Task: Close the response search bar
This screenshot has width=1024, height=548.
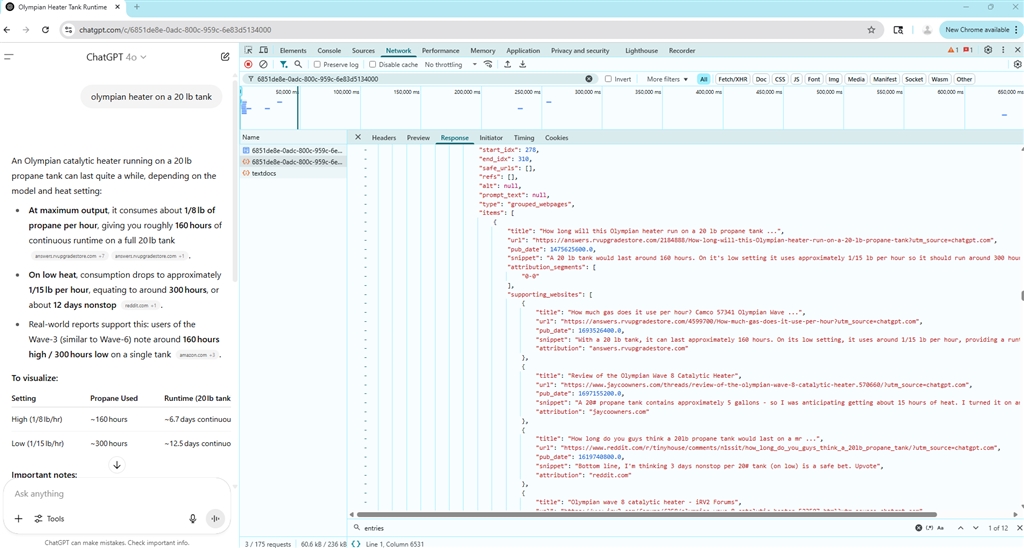Action: 1017,528
